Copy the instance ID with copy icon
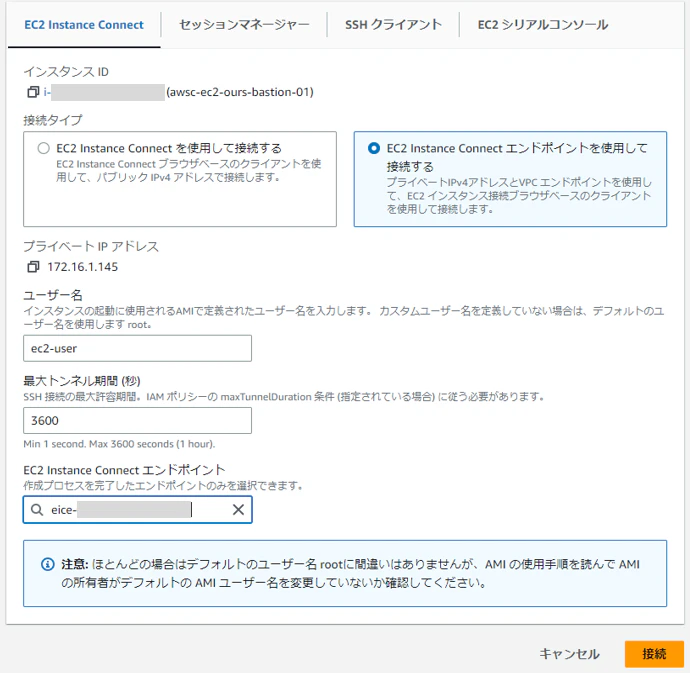The width and height of the screenshot is (690, 673). point(33,92)
